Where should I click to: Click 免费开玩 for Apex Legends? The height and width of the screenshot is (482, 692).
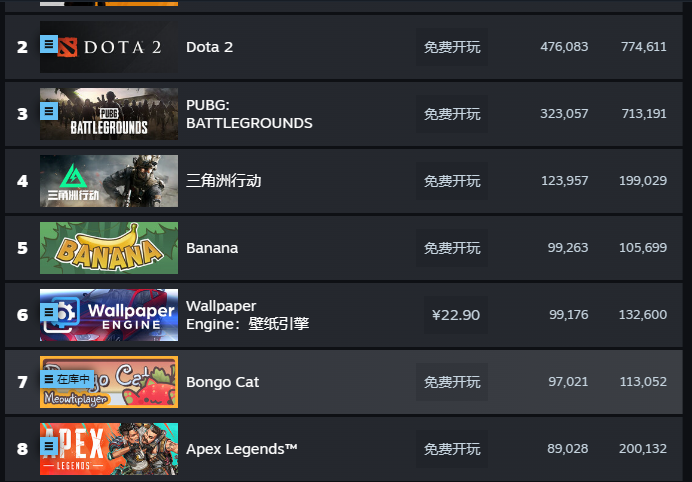(452, 449)
